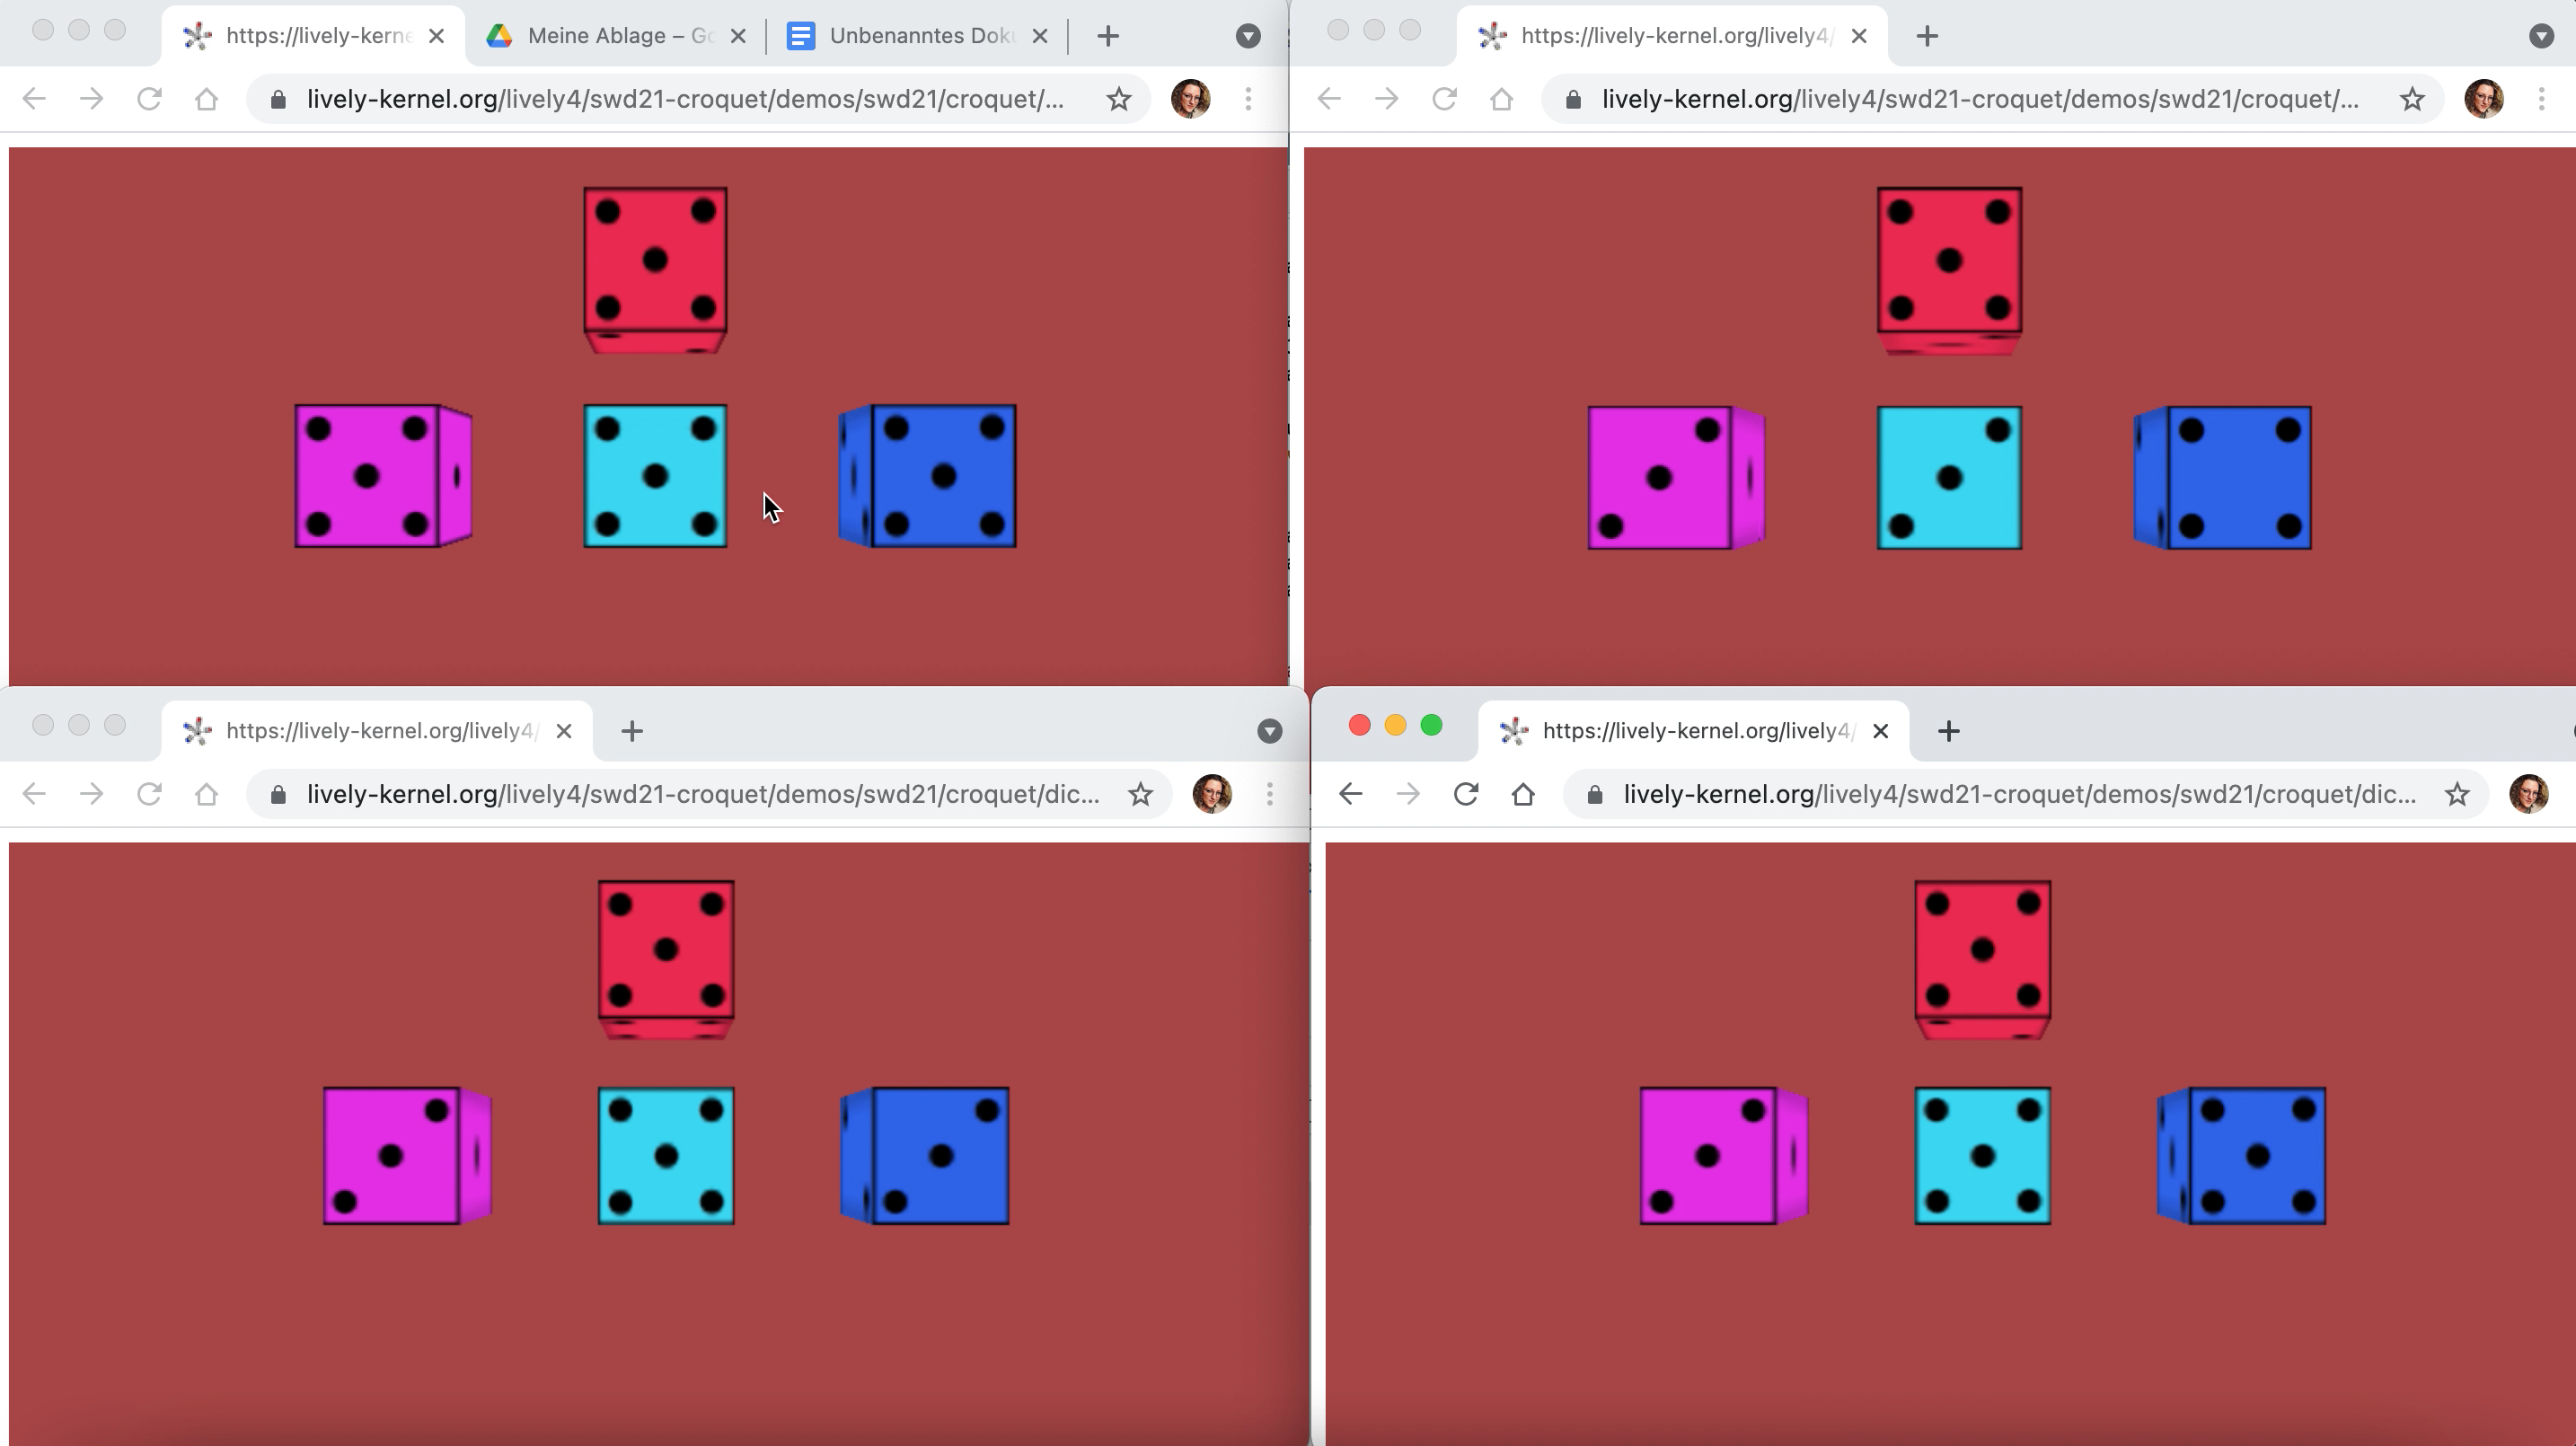Close the Meine Ablage tab
This screenshot has height=1446, width=2576.
click(x=738, y=36)
